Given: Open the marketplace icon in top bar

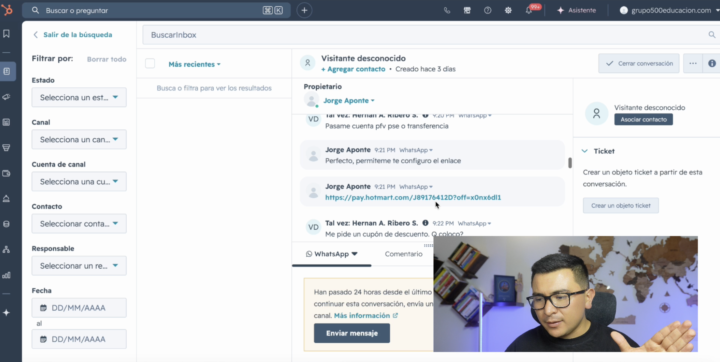Looking at the screenshot, I should (467, 11).
